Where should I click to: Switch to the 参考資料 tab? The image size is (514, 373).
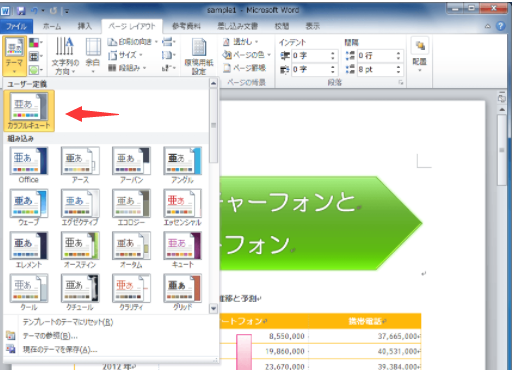tap(186, 26)
